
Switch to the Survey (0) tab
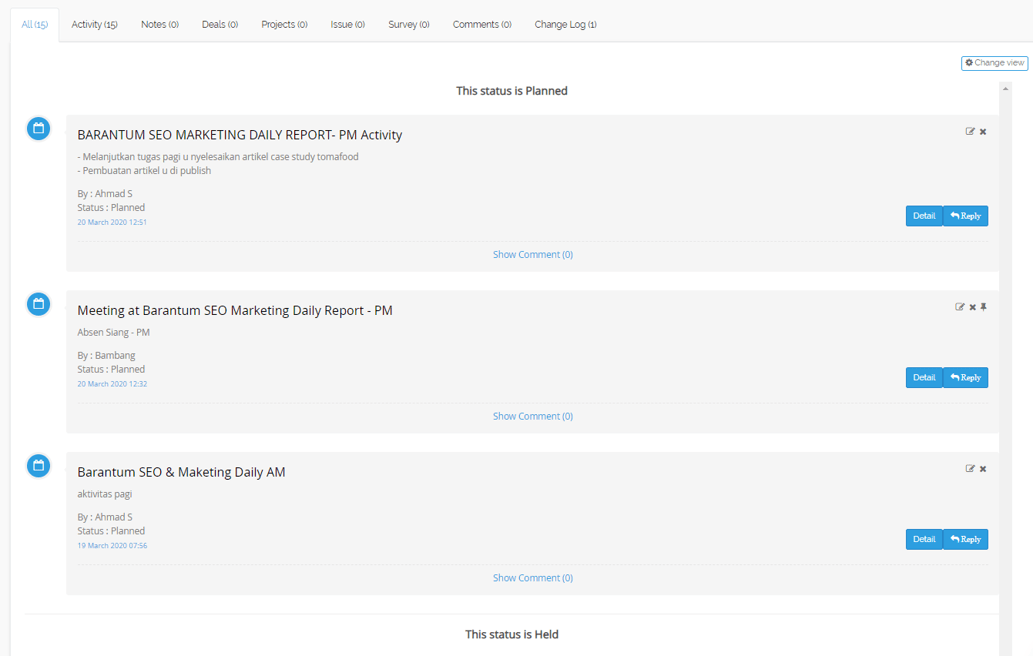(x=409, y=24)
